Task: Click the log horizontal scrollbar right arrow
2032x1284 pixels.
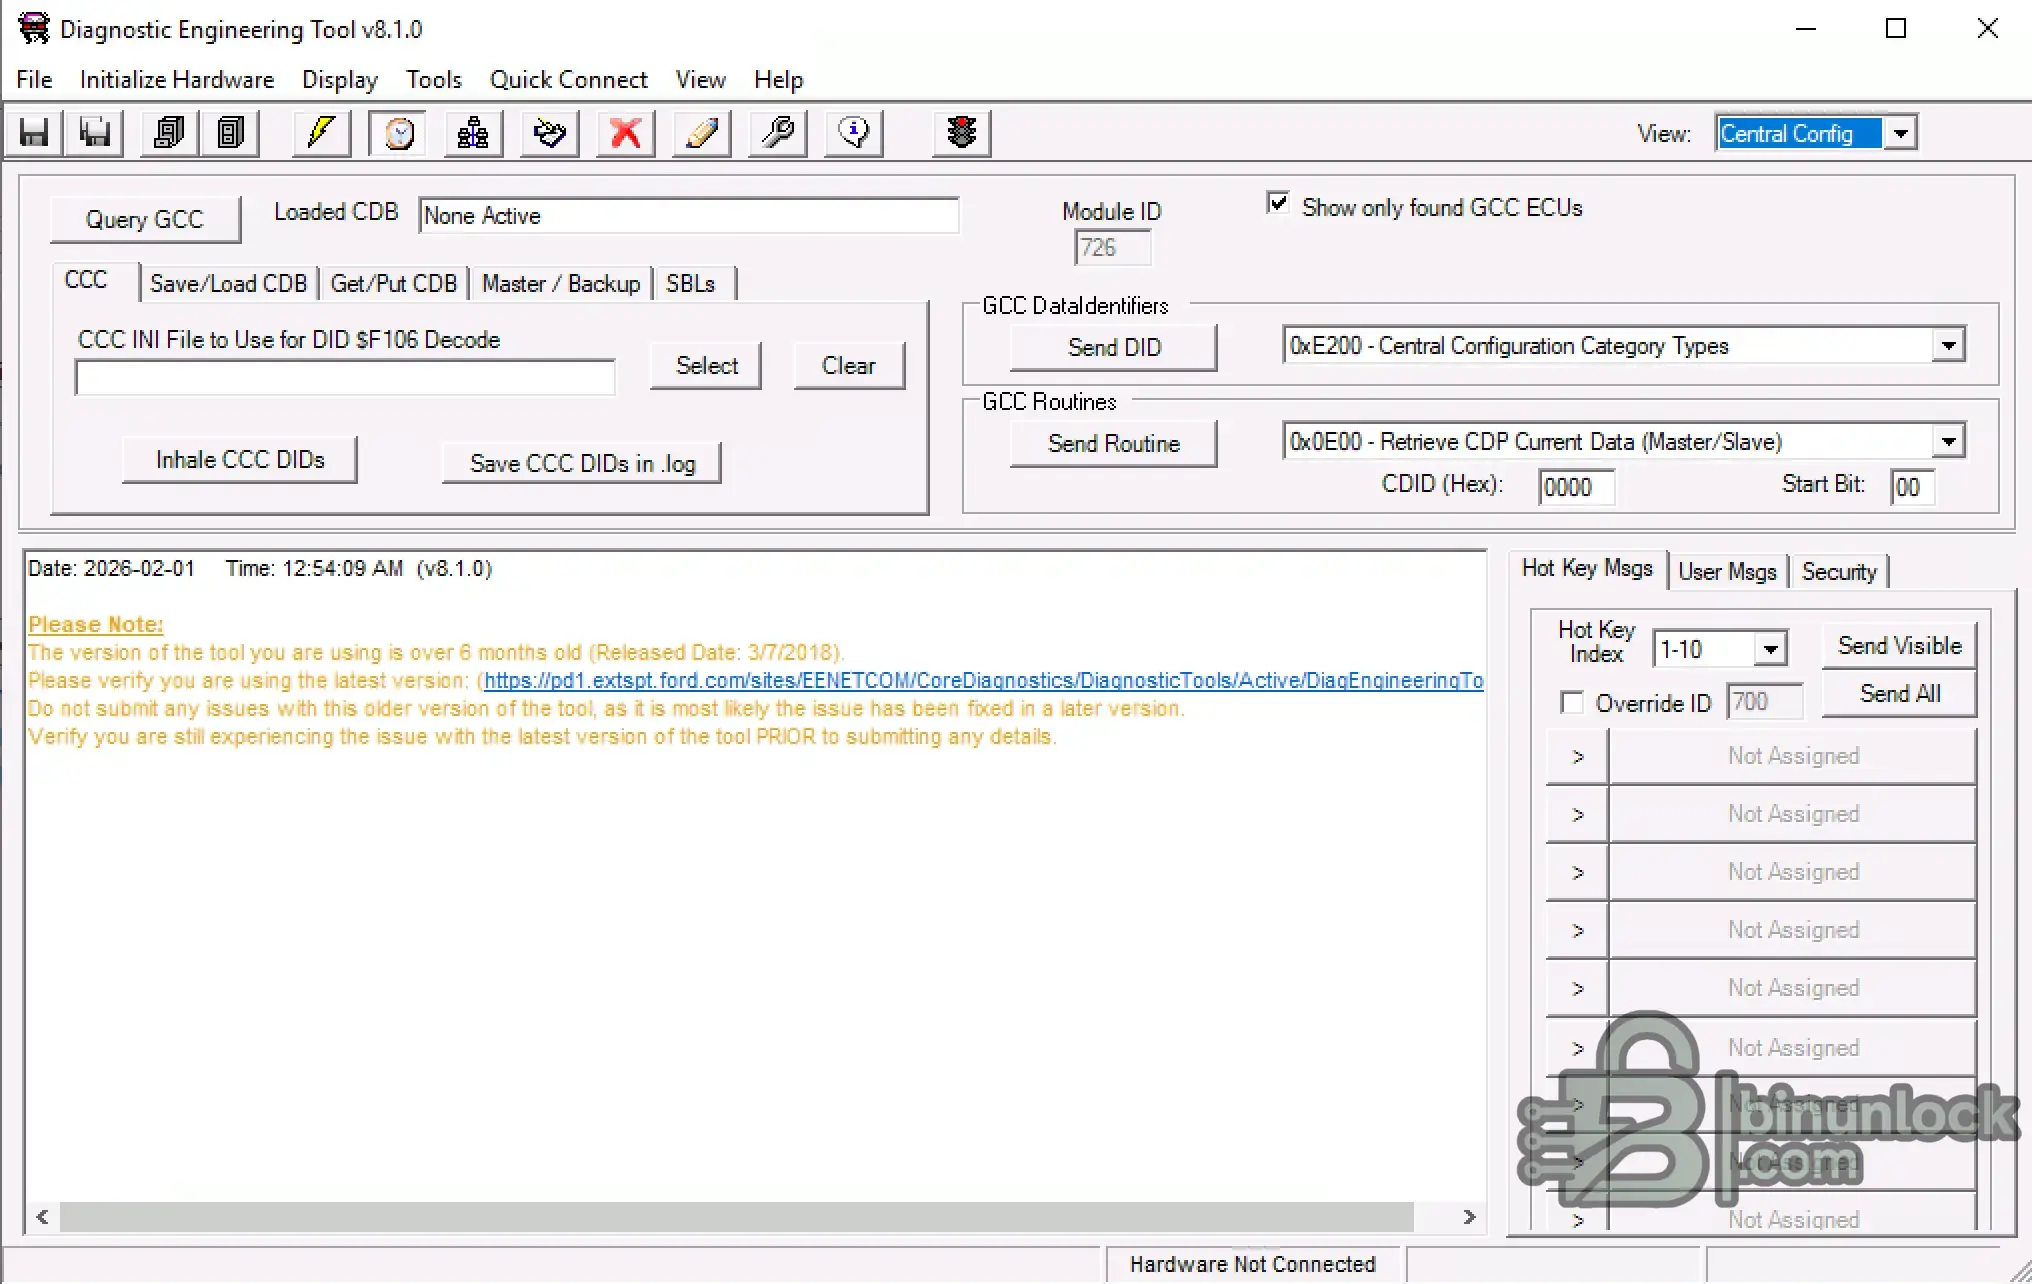Action: point(1469,1217)
